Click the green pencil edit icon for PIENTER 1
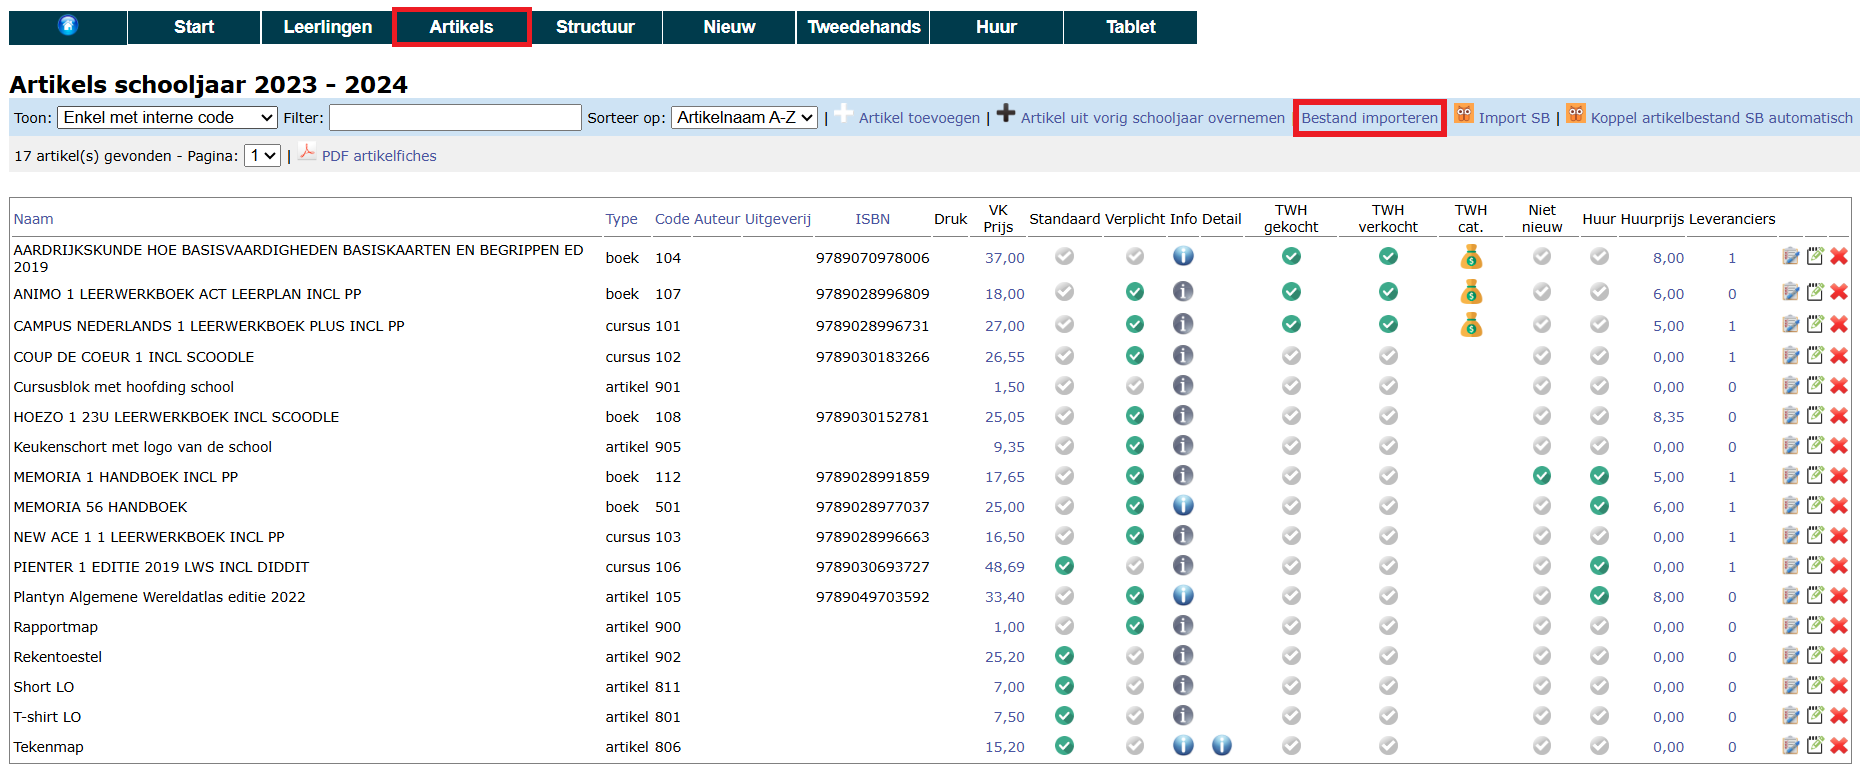This screenshot has width=1860, height=771. 1815,565
